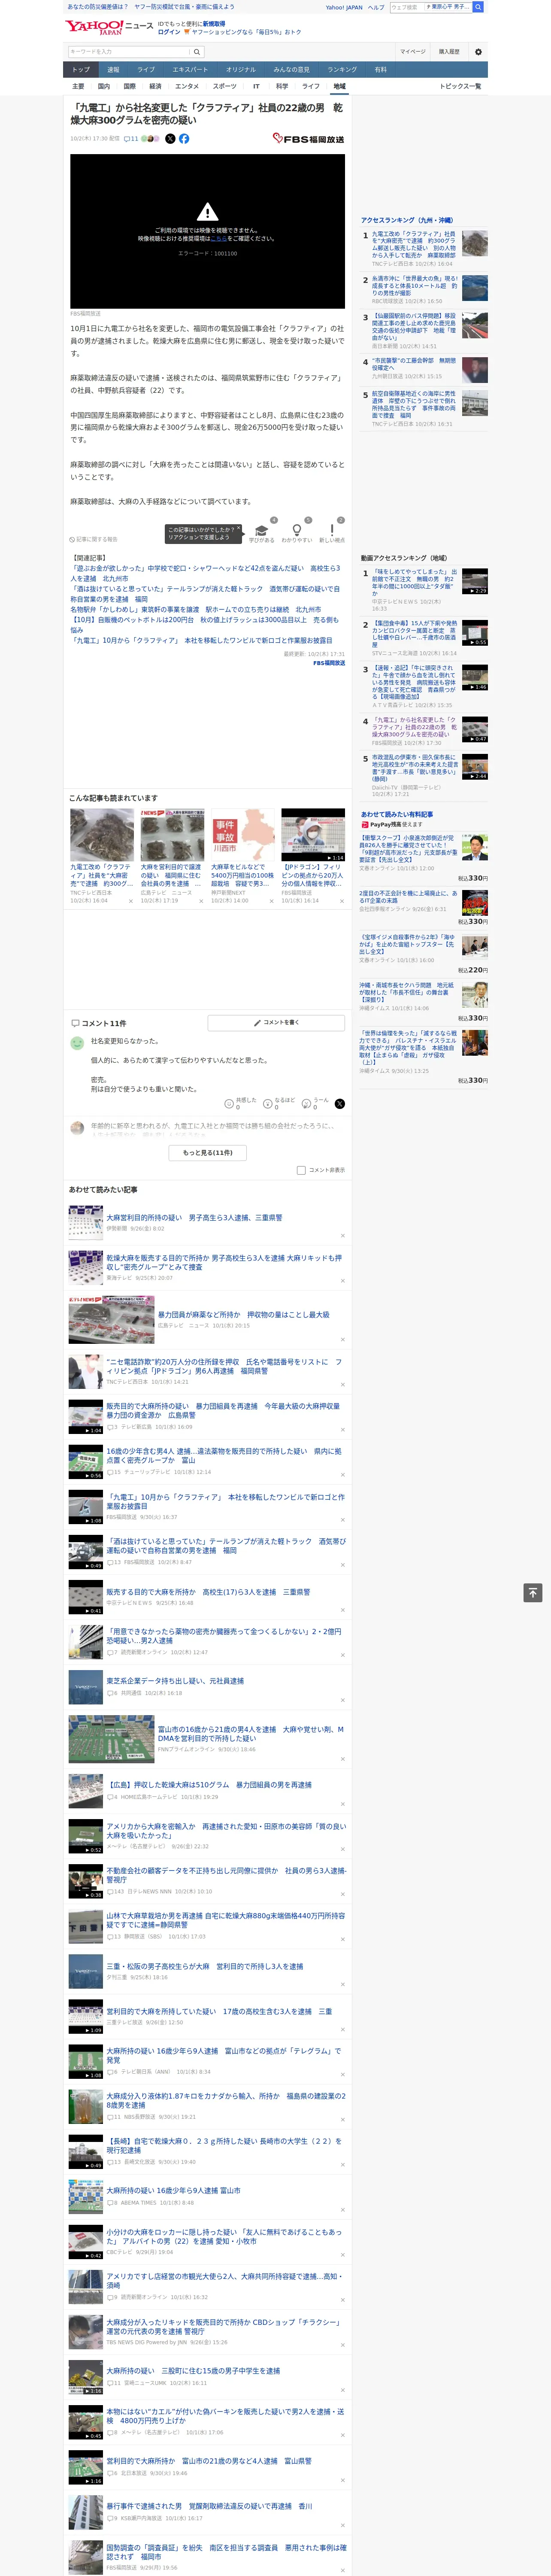Click the コメントを書く button
Screen dimensions: 551x2576
[276, 1023]
